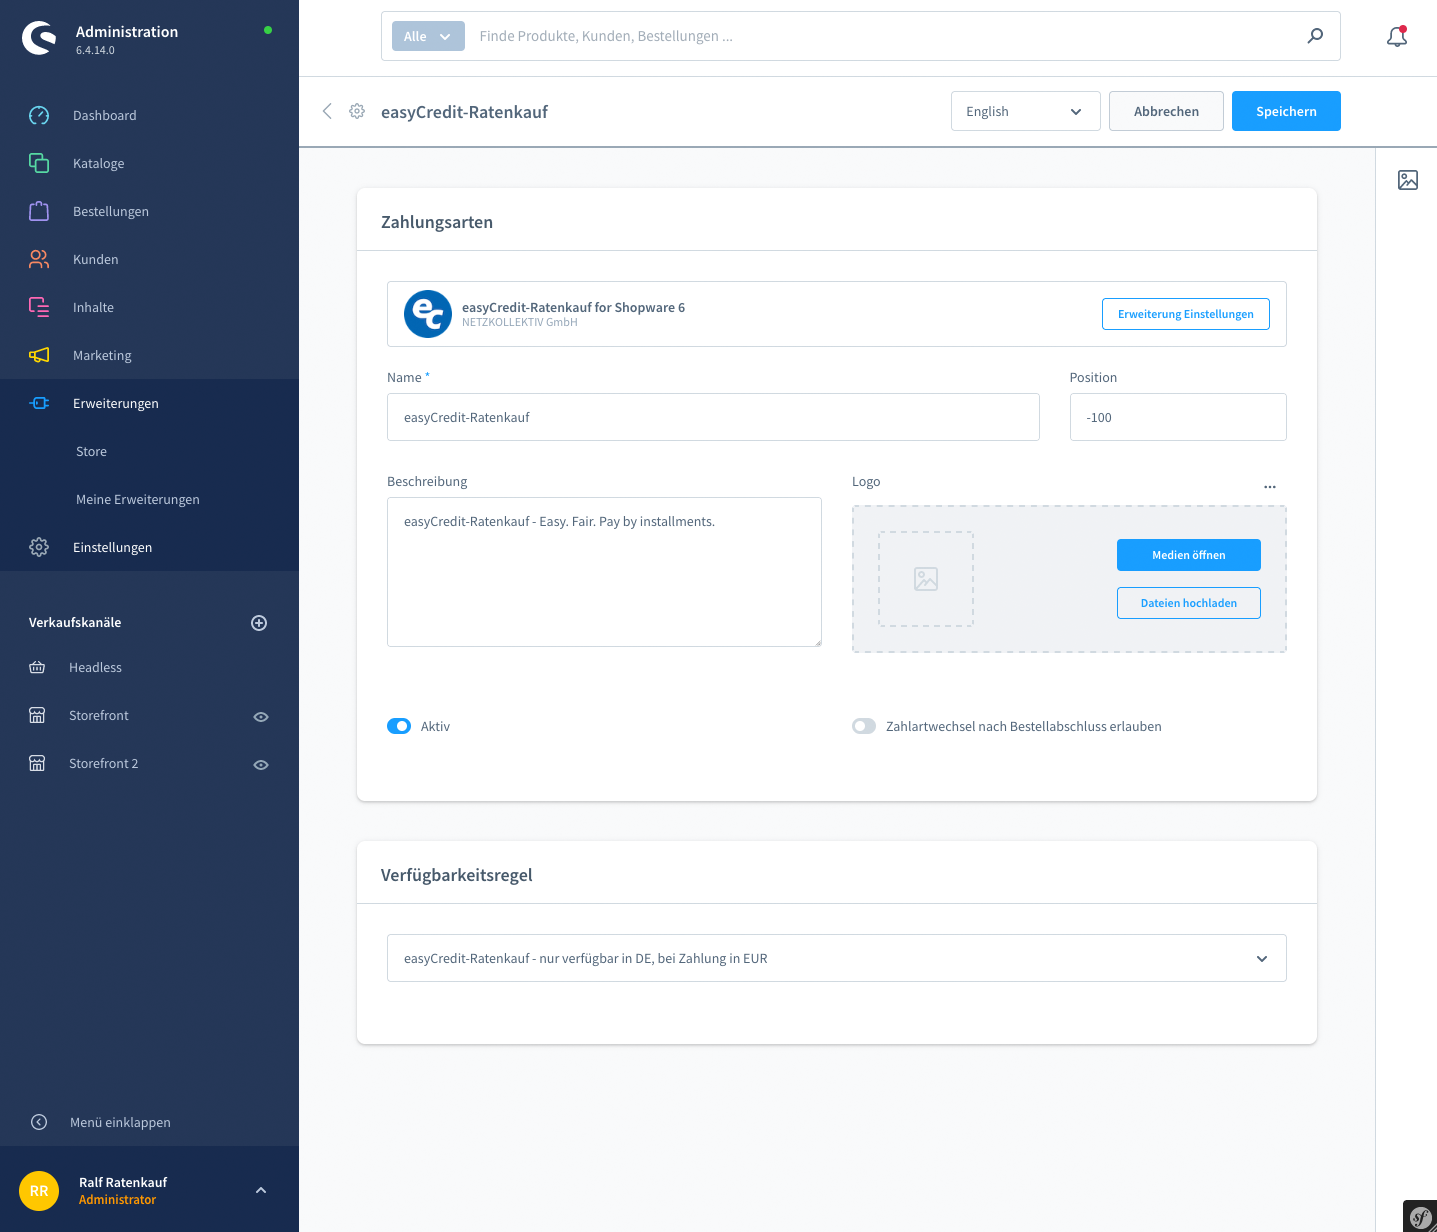The image size is (1437, 1232).
Task: Click into the Name input field
Action: (x=713, y=417)
